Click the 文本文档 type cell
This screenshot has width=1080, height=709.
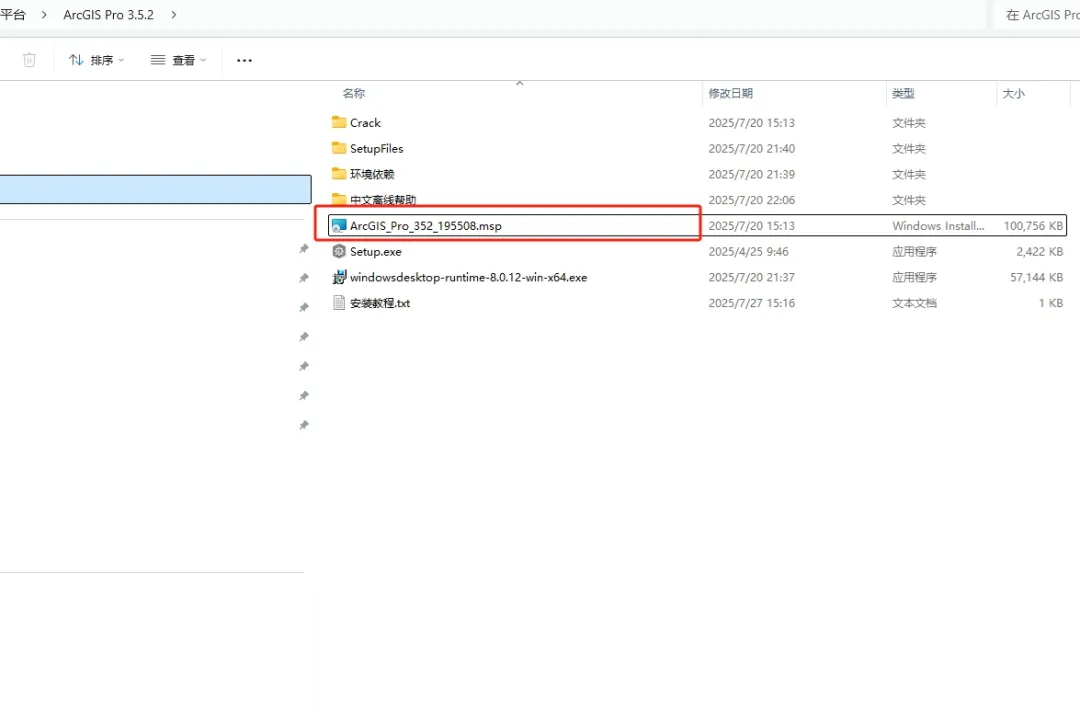914,302
